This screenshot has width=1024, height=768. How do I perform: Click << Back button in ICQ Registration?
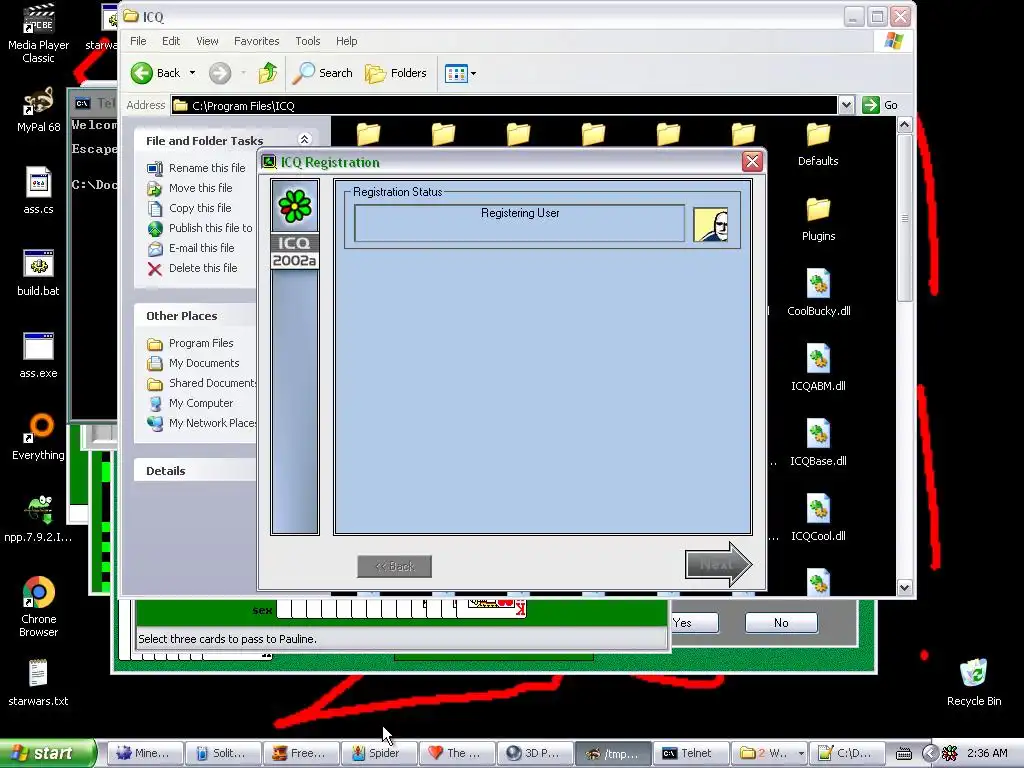[x=394, y=566]
